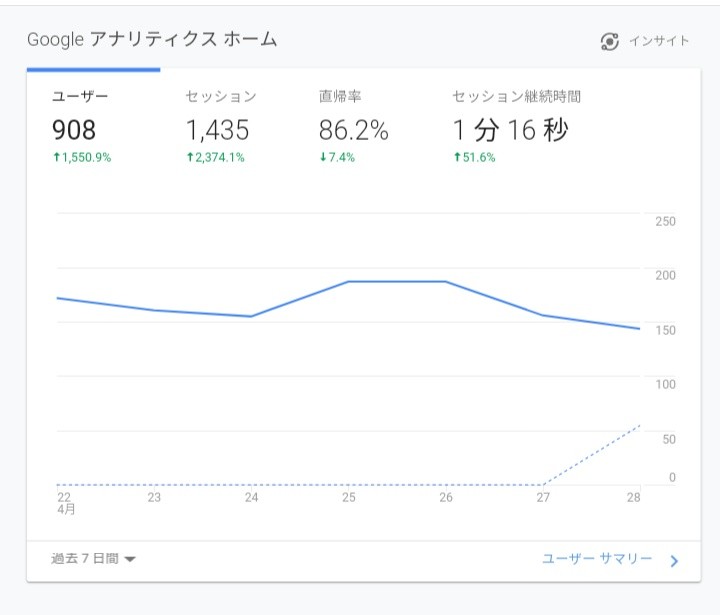Click the 1,435 sessions value
This screenshot has height=615, width=720.
(217, 130)
